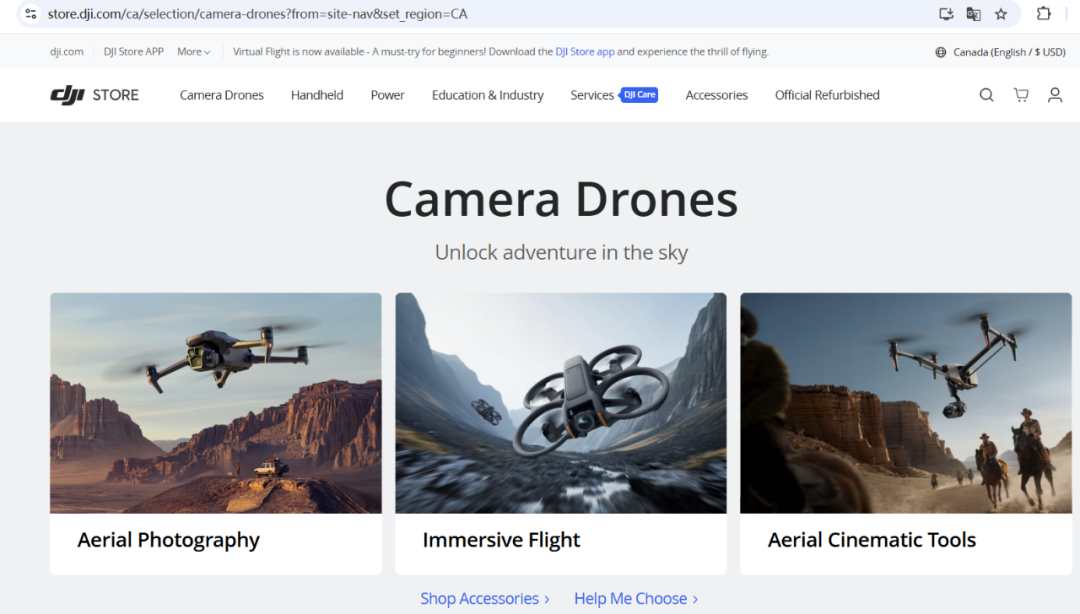The width and height of the screenshot is (1080, 614).
Task: Open the Aerial Photography drone image
Action: (216, 403)
